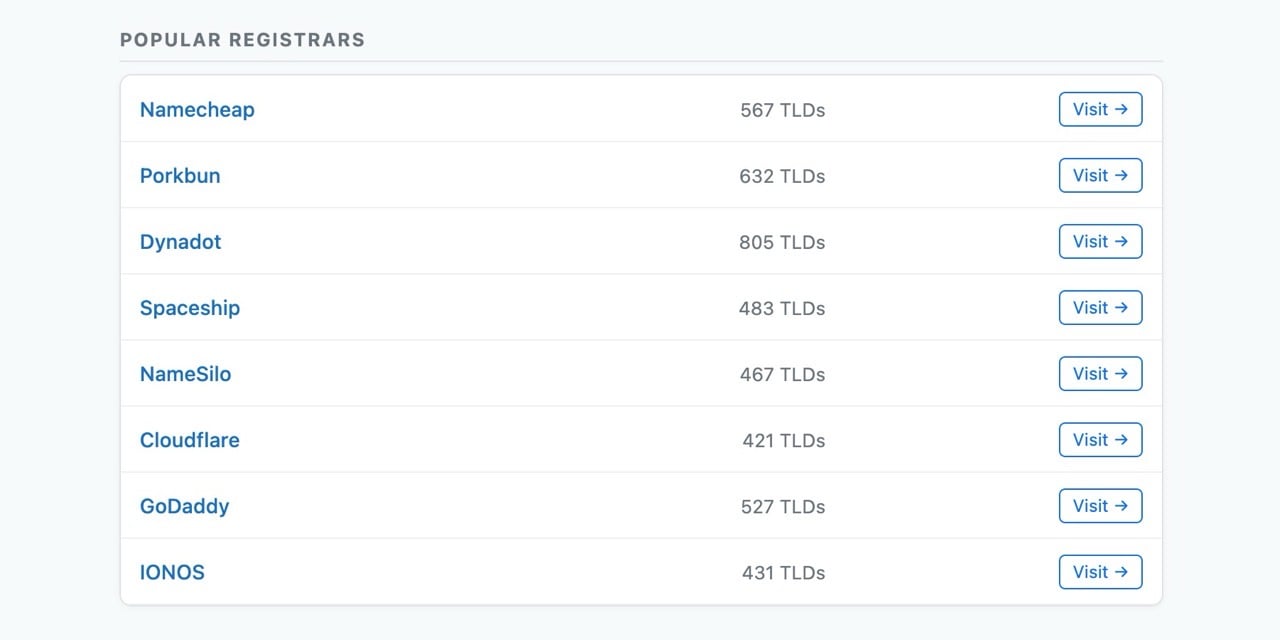1280x640 pixels.
Task: Select the Dynadot registrar name
Action: tap(180, 242)
